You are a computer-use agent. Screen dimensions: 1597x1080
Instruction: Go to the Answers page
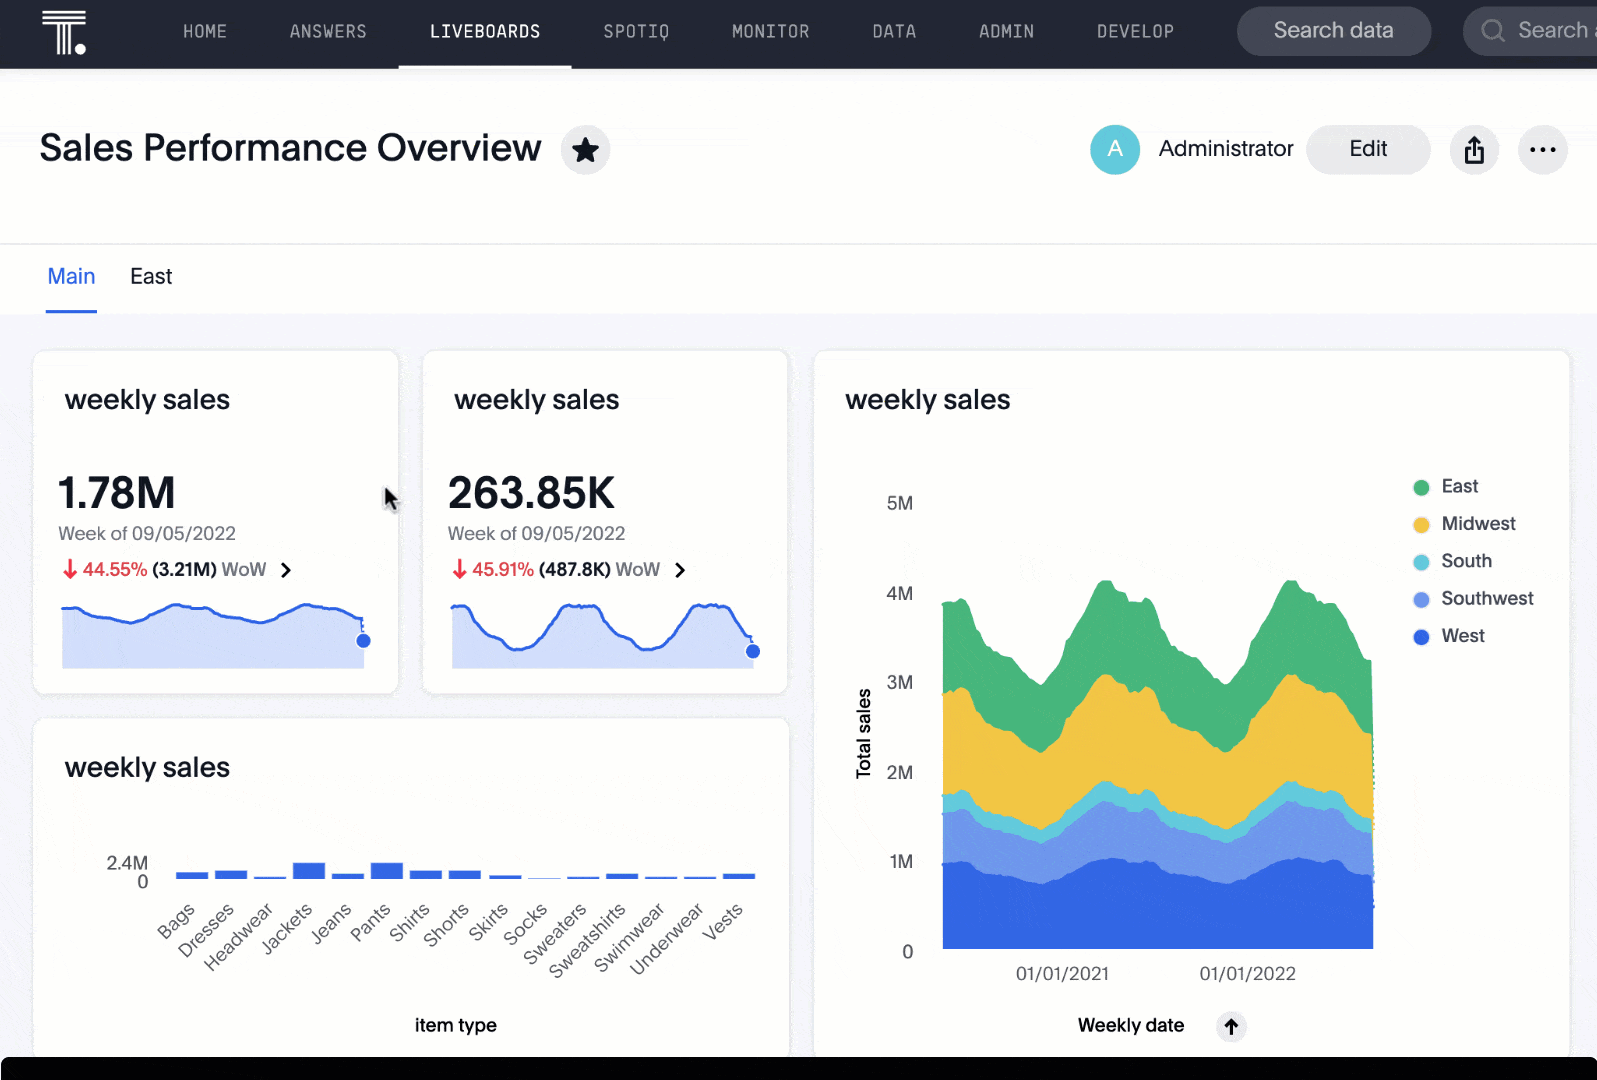pos(328,32)
